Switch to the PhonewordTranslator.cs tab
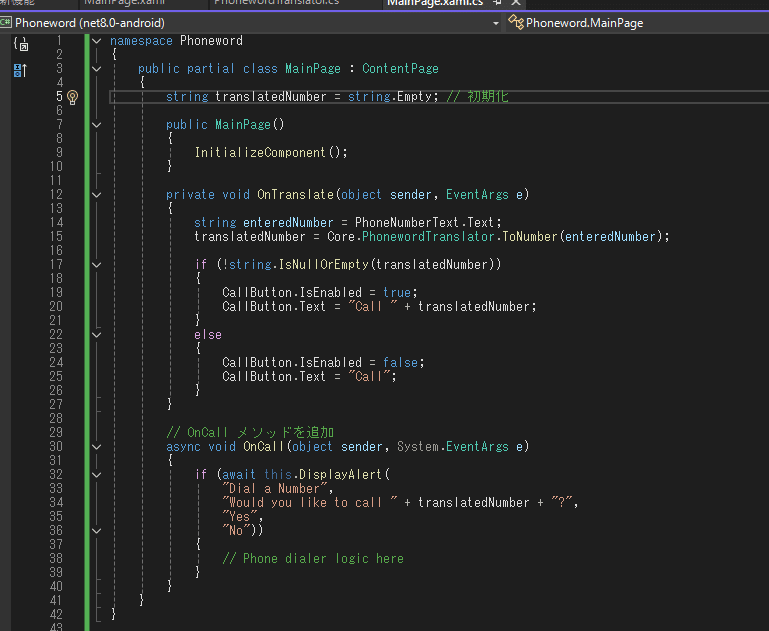The image size is (769, 631). point(276,2)
